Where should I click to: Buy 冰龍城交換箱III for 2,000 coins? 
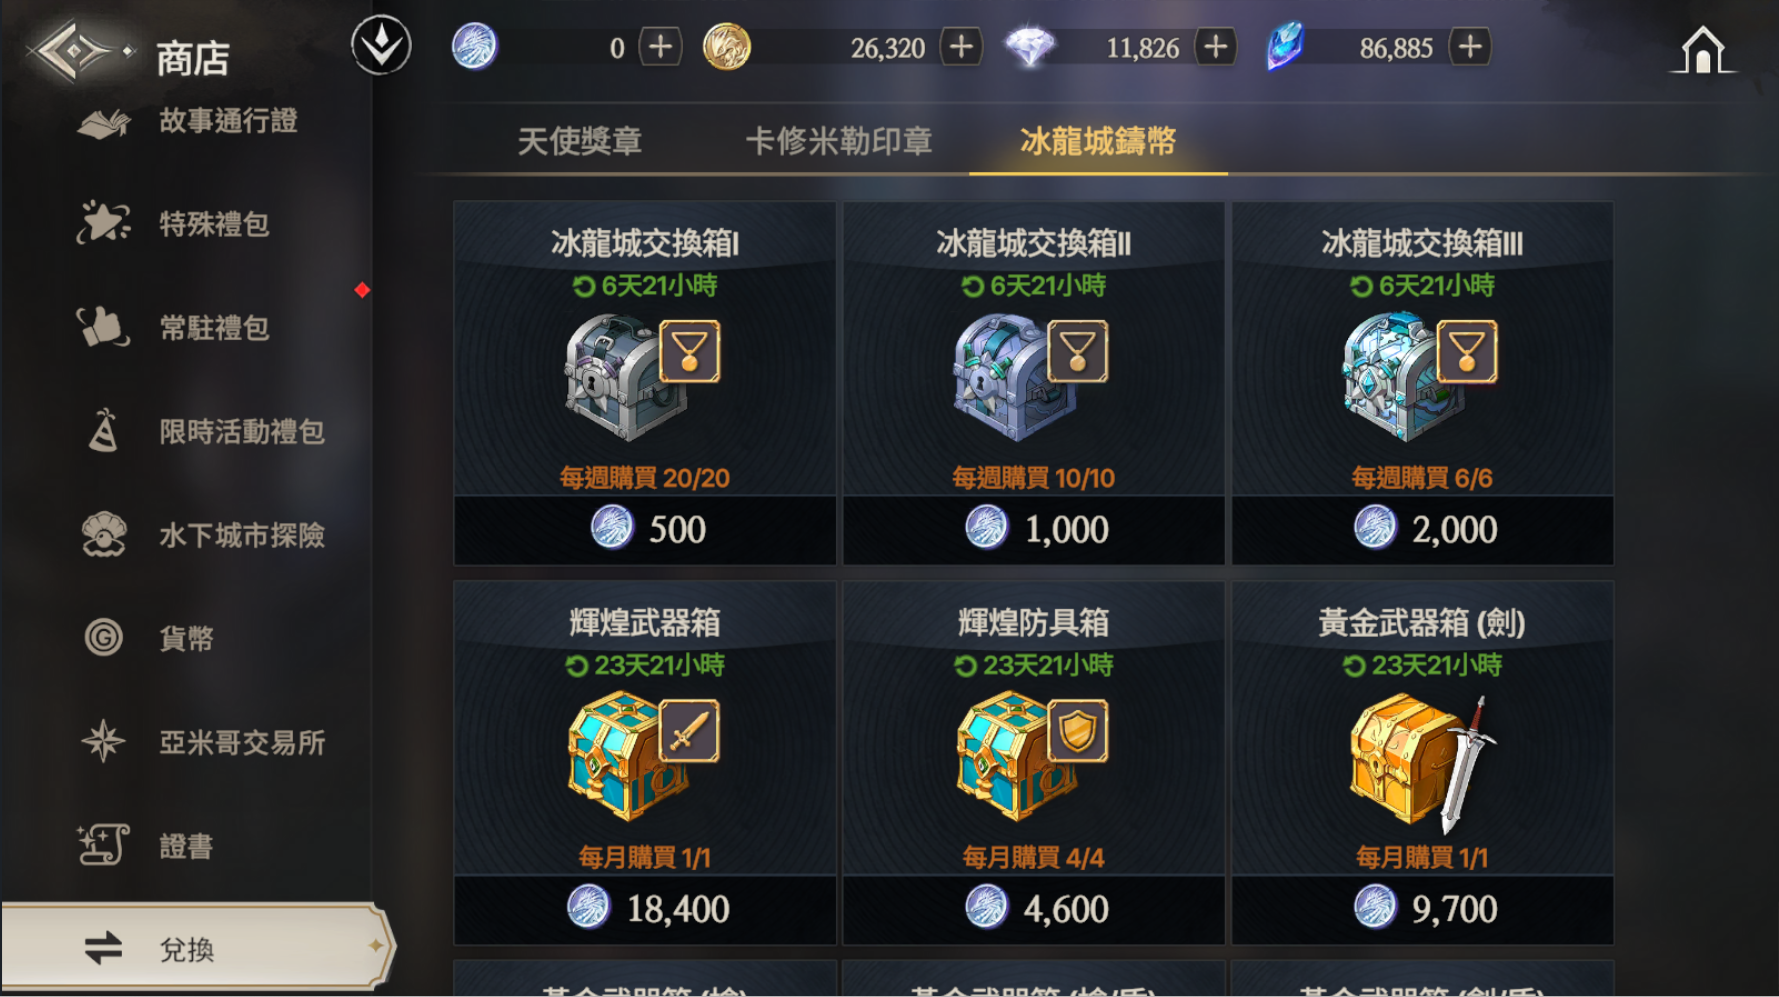1422,529
